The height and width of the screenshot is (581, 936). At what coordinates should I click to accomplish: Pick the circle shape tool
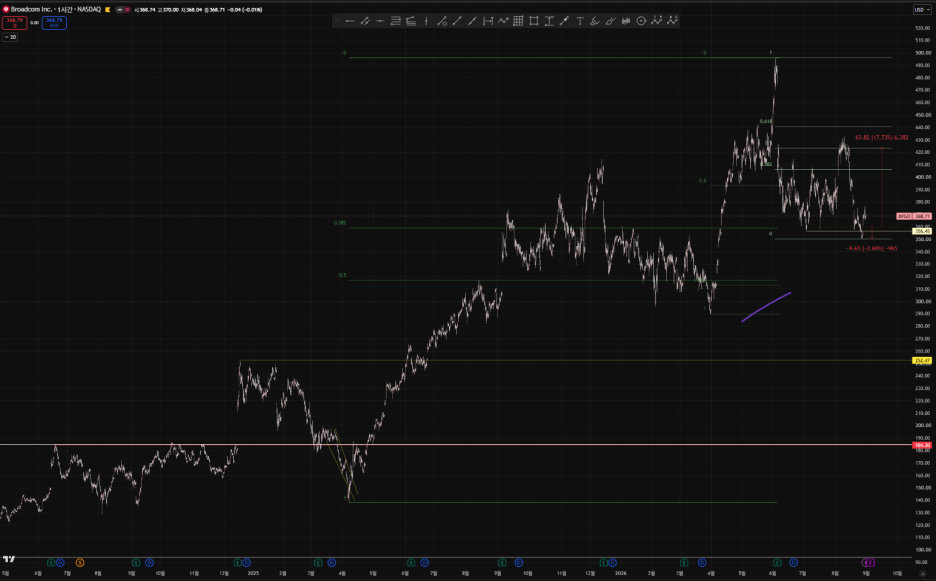(641, 21)
